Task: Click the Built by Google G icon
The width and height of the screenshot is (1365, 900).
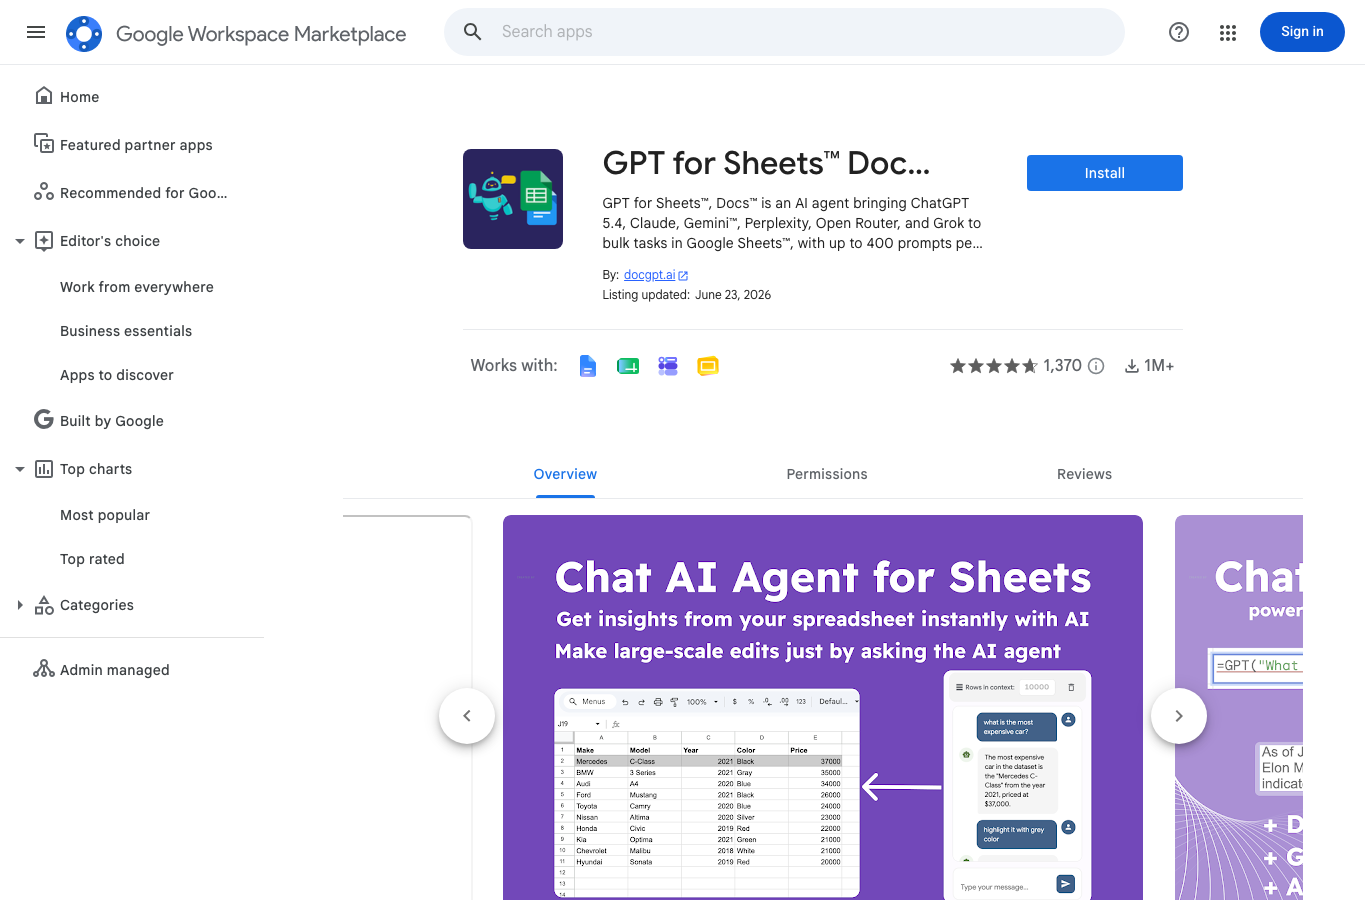Action: (43, 420)
